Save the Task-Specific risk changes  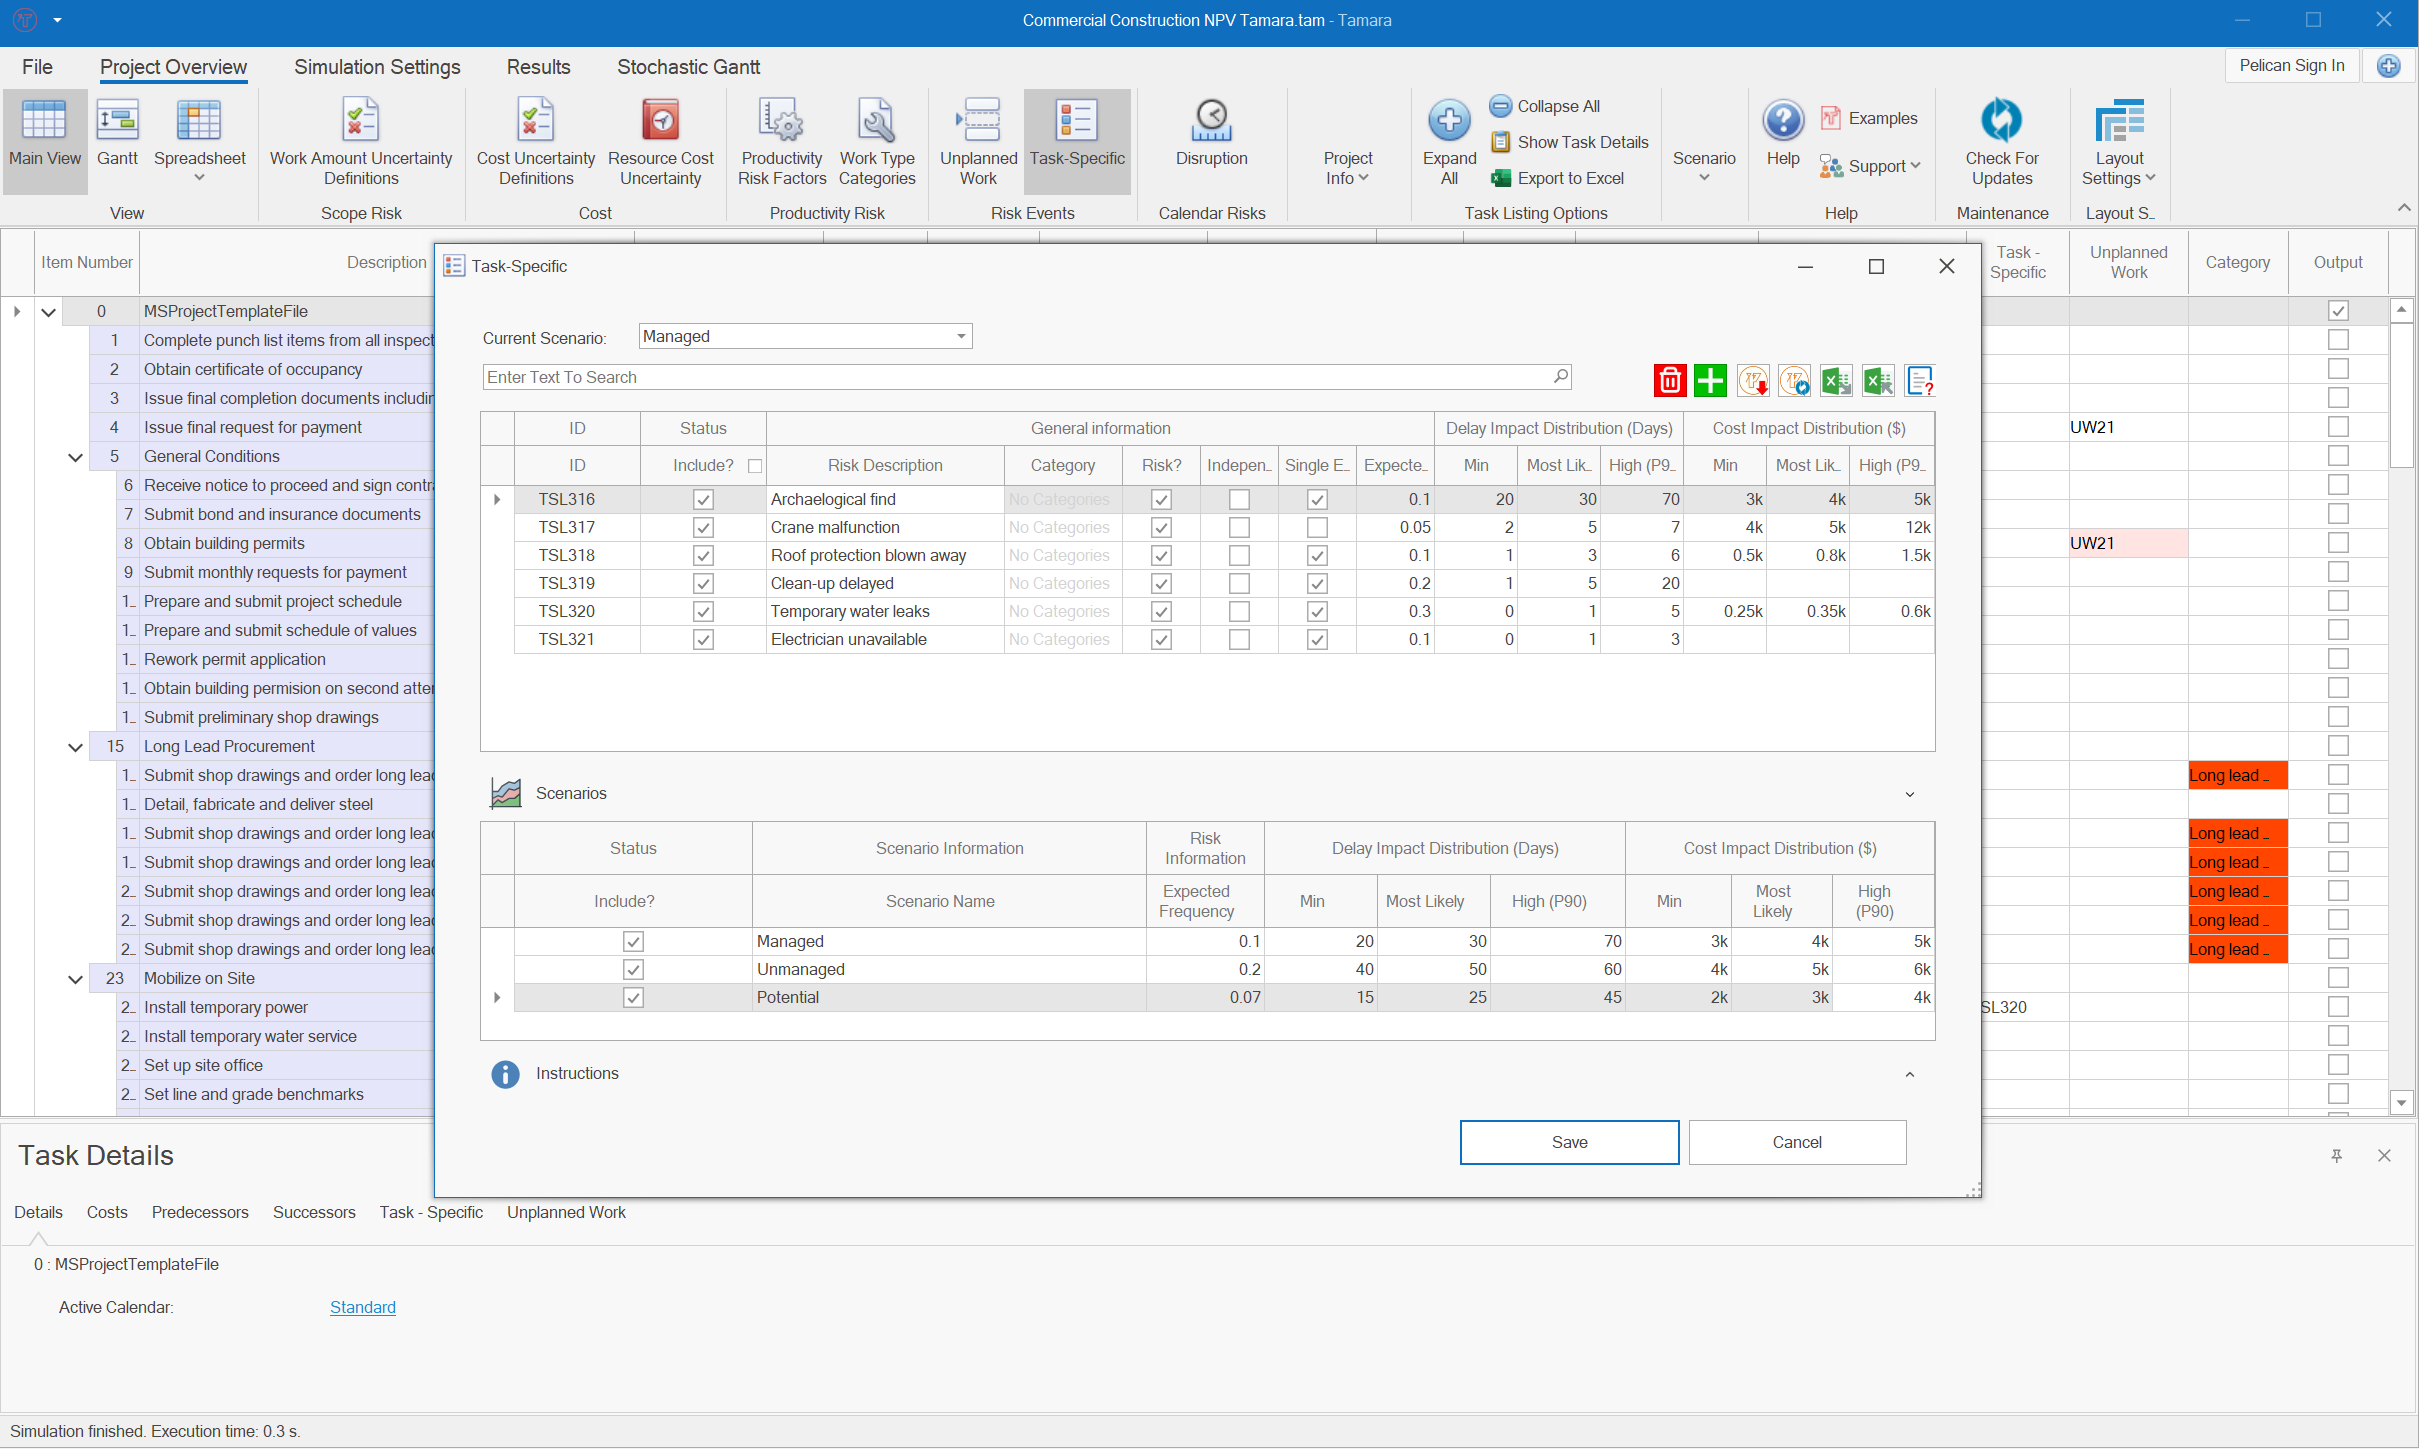click(1568, 1141)
